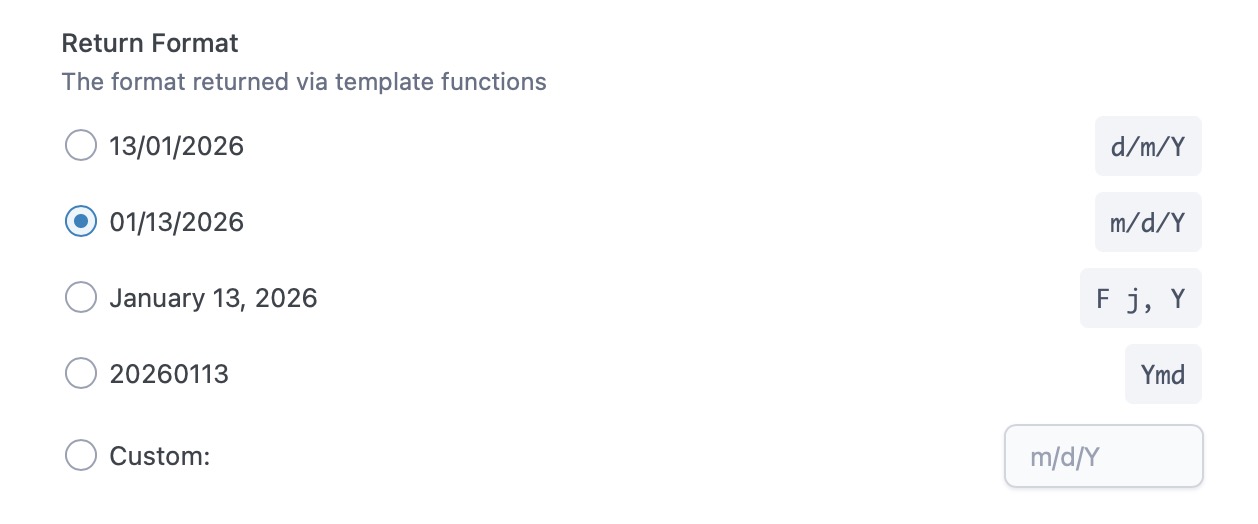Select the 13/01/2026 radio button

point(81,146)
